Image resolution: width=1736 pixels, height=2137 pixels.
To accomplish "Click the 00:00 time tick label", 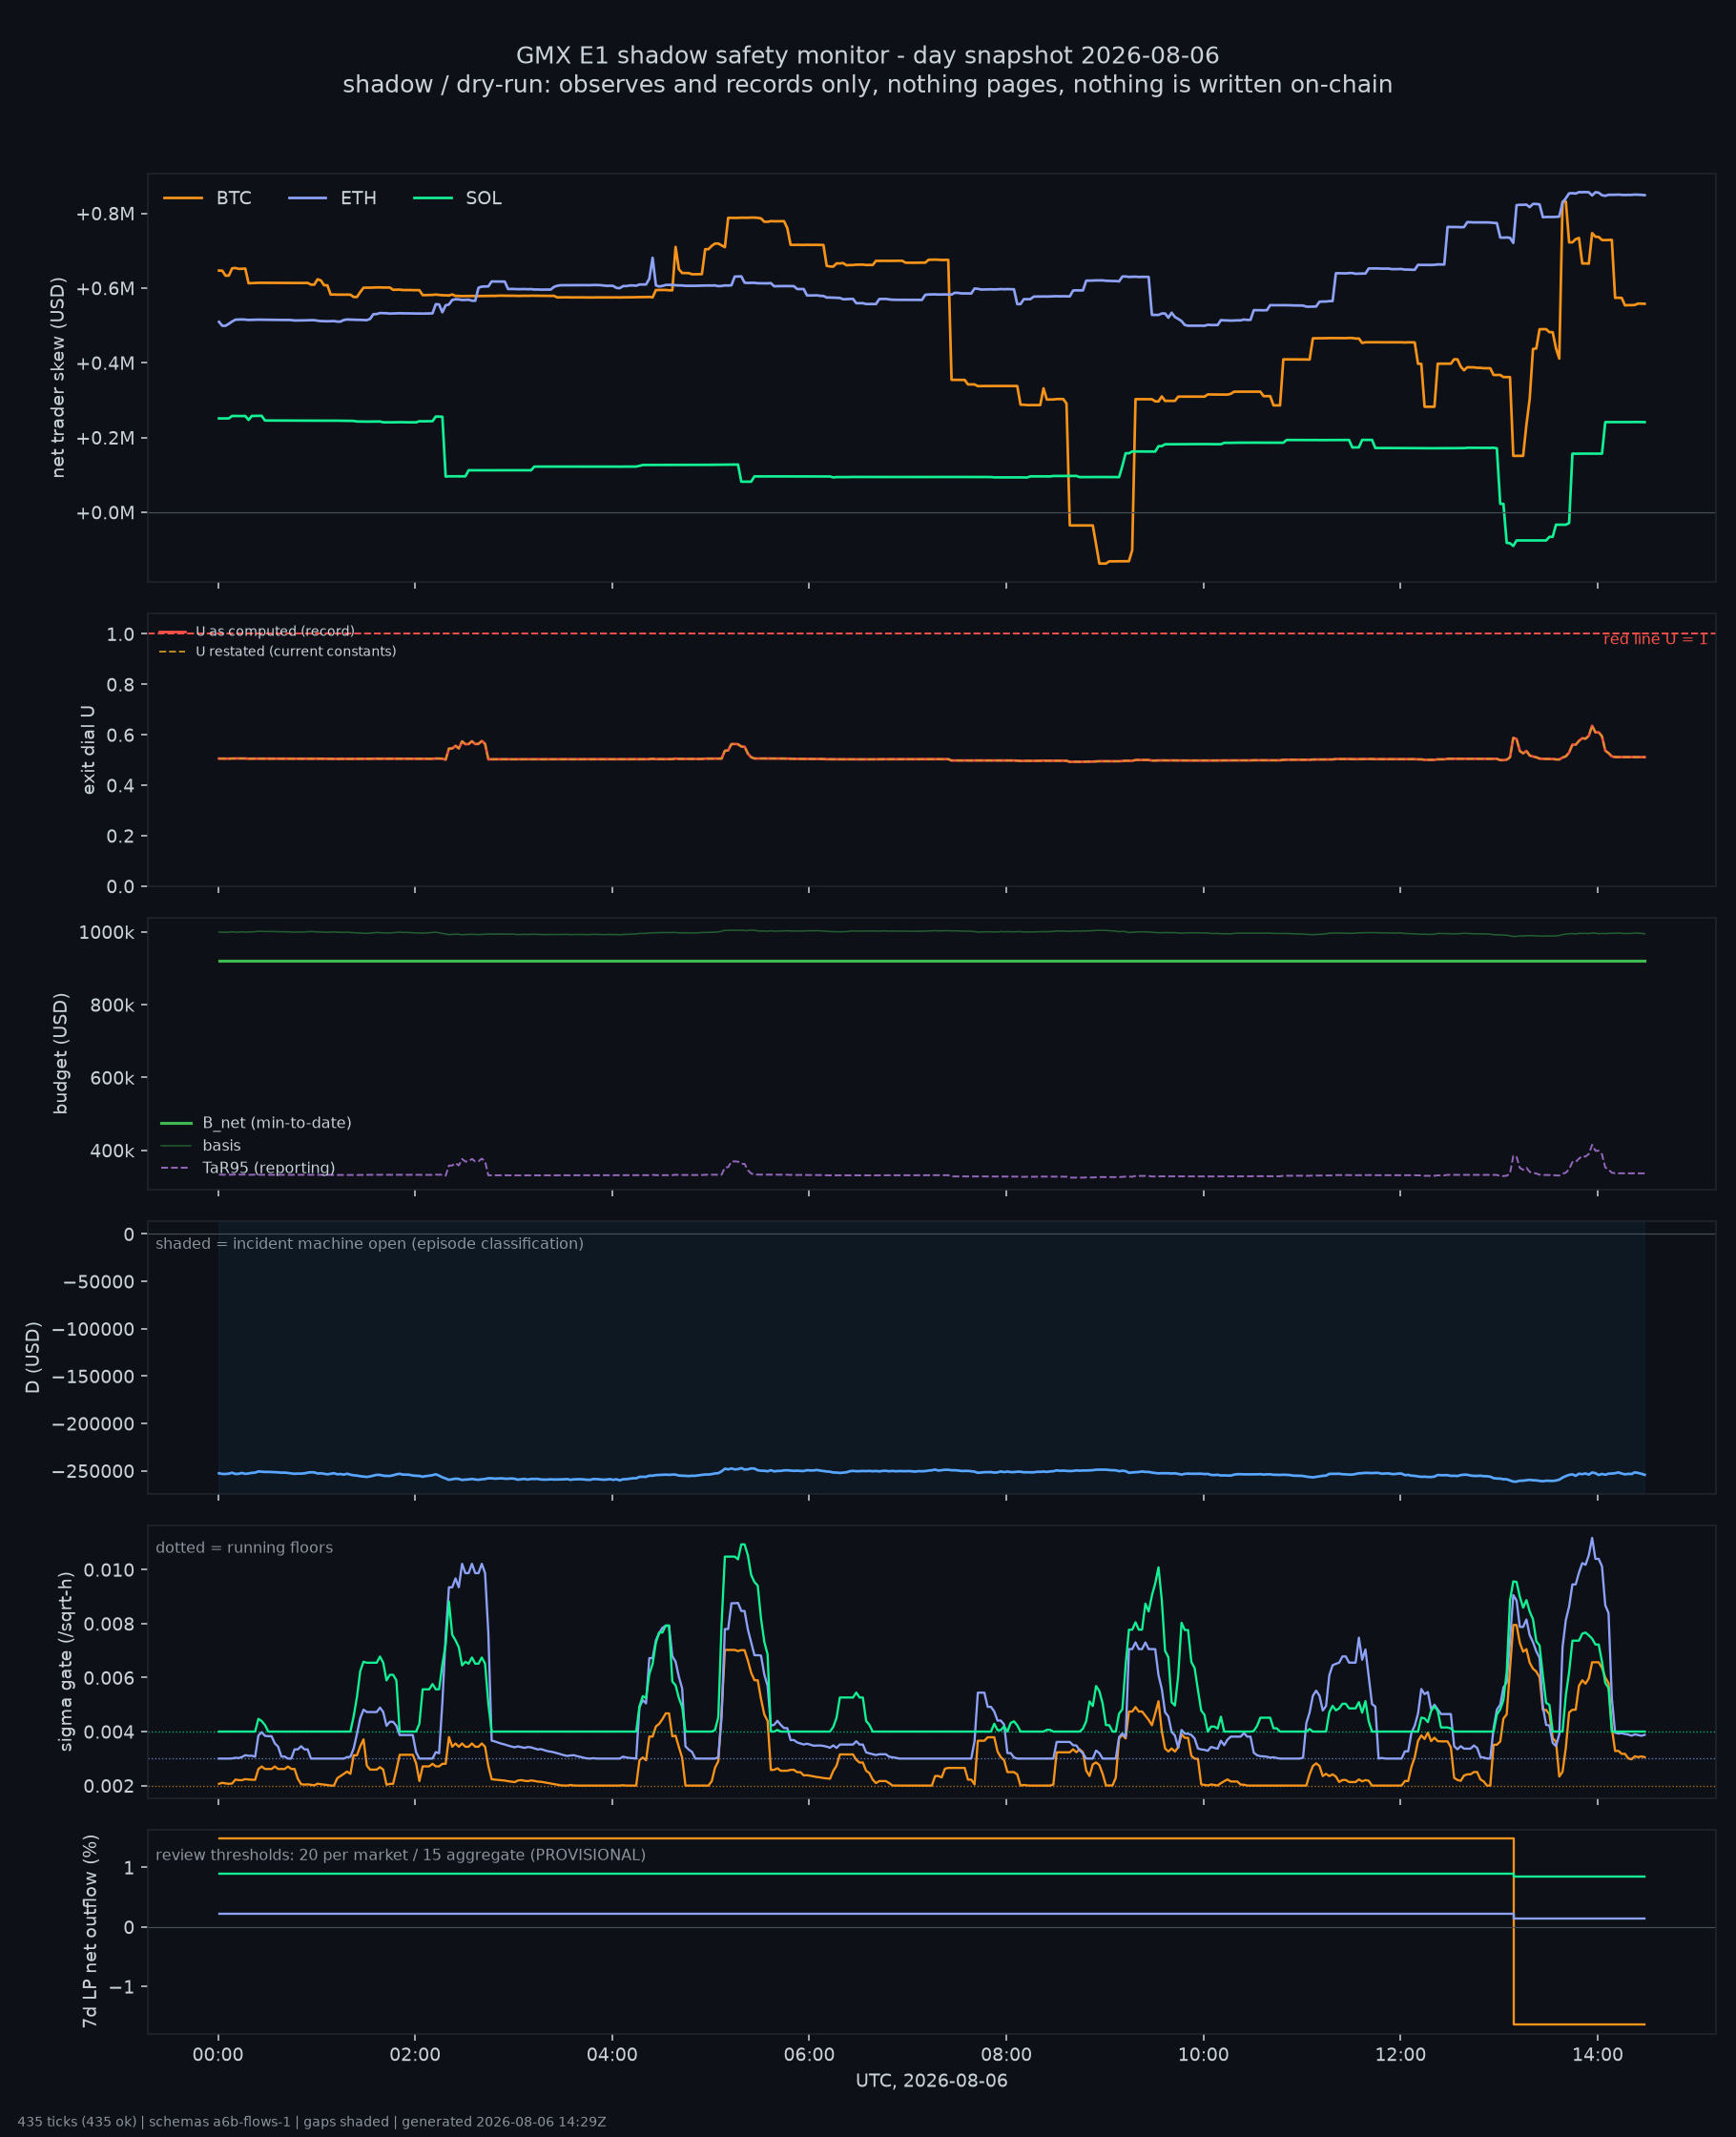I will pyautogui.click(x=218, y=2055).
